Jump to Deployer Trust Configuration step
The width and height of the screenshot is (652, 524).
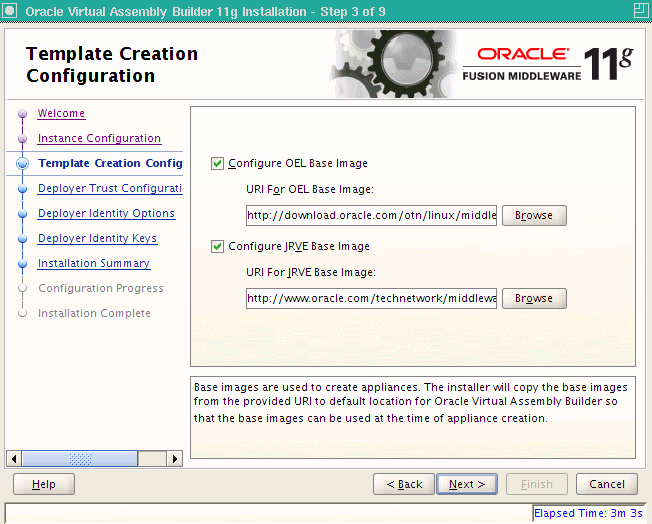pyautogui.click(x=110, y=188)
